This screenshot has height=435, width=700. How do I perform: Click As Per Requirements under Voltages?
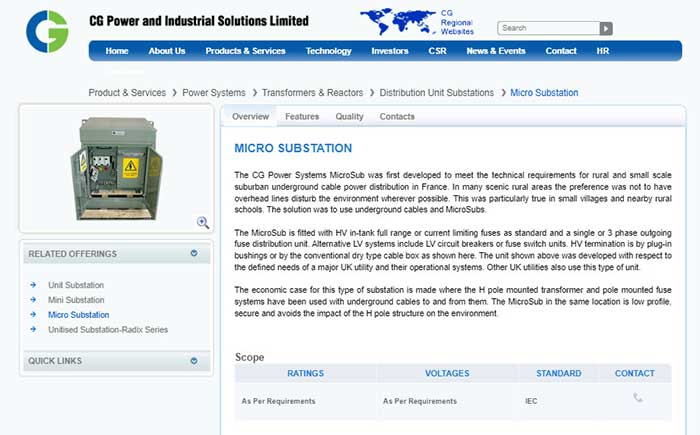[420, 401]
